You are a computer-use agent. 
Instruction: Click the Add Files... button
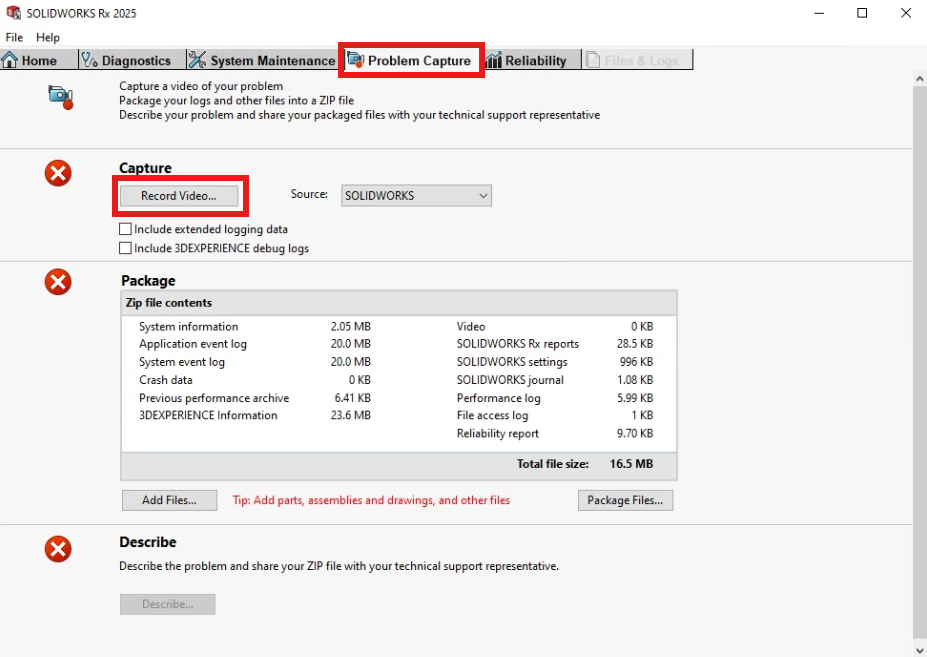point(169,500)
